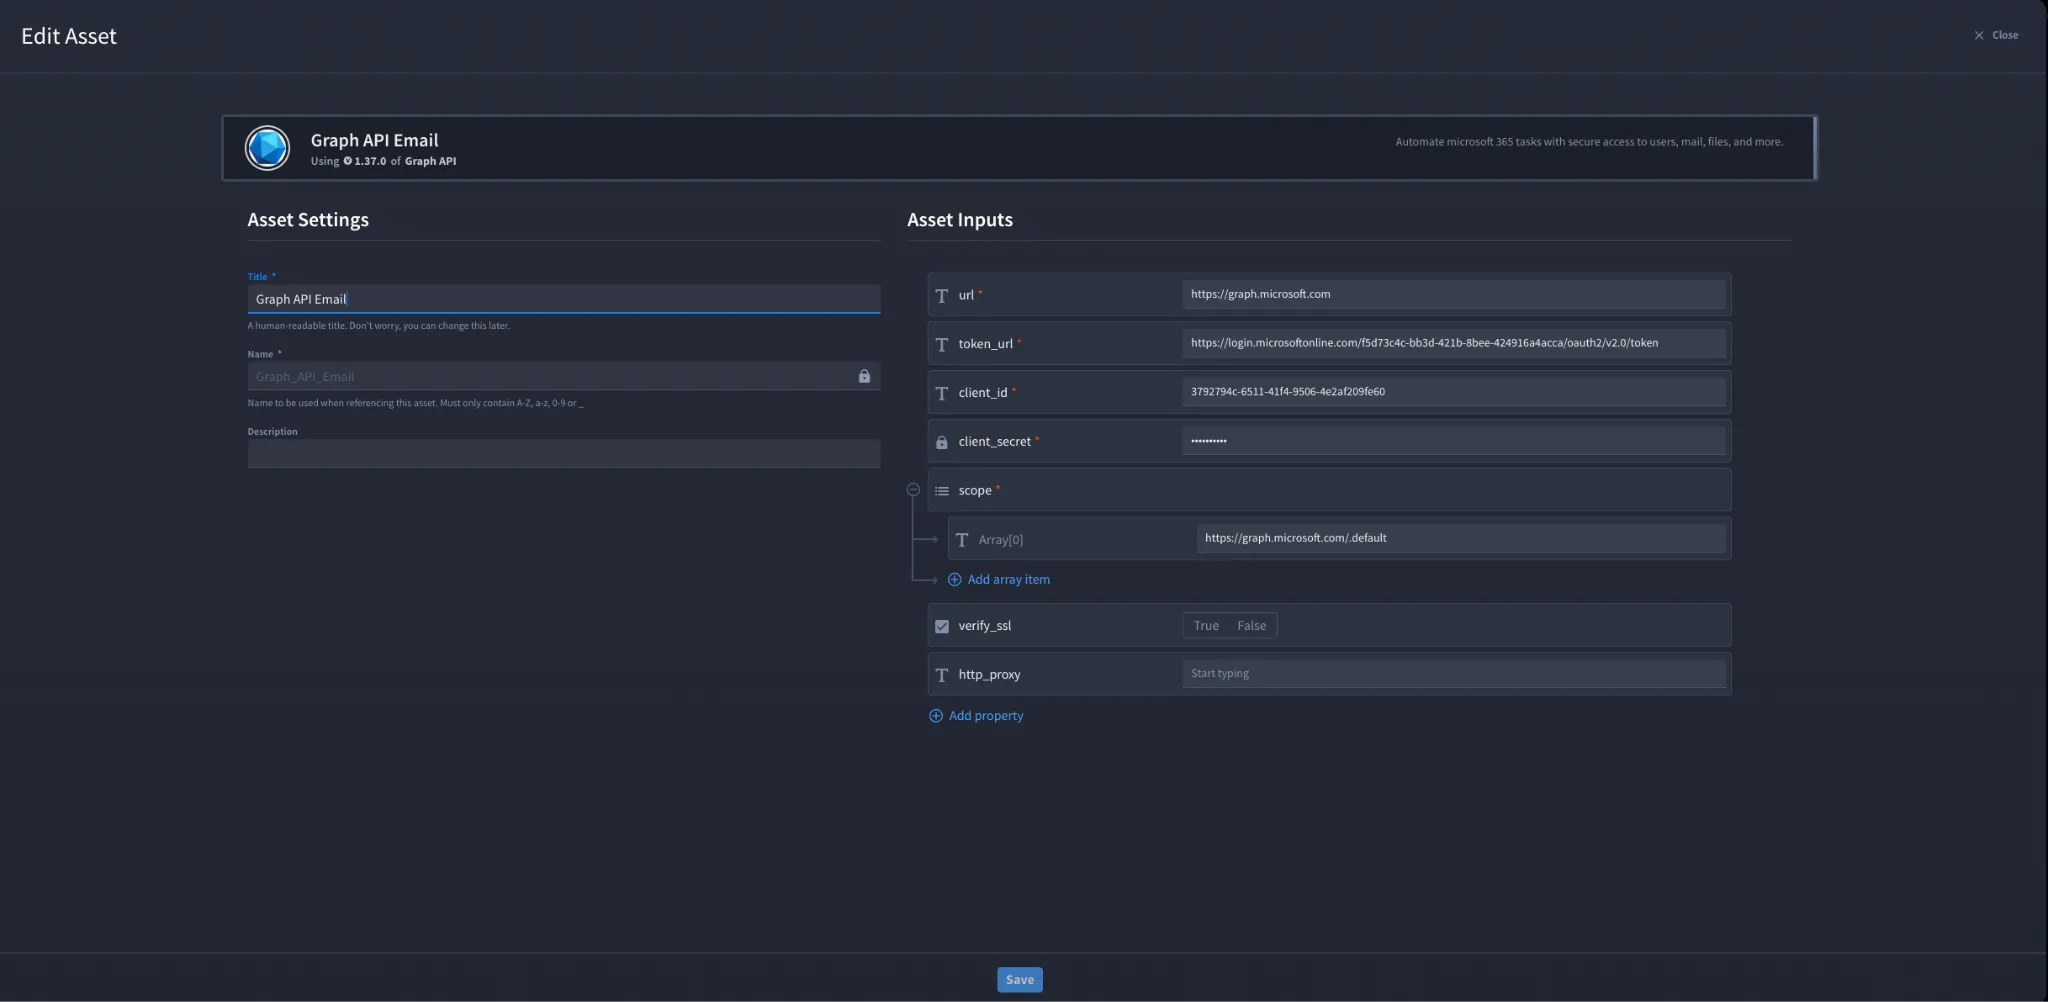Edit the token_url value field
The height and width of the screenshot is (1002, 2048).
pyautogui.click(x=1454, y=343)
